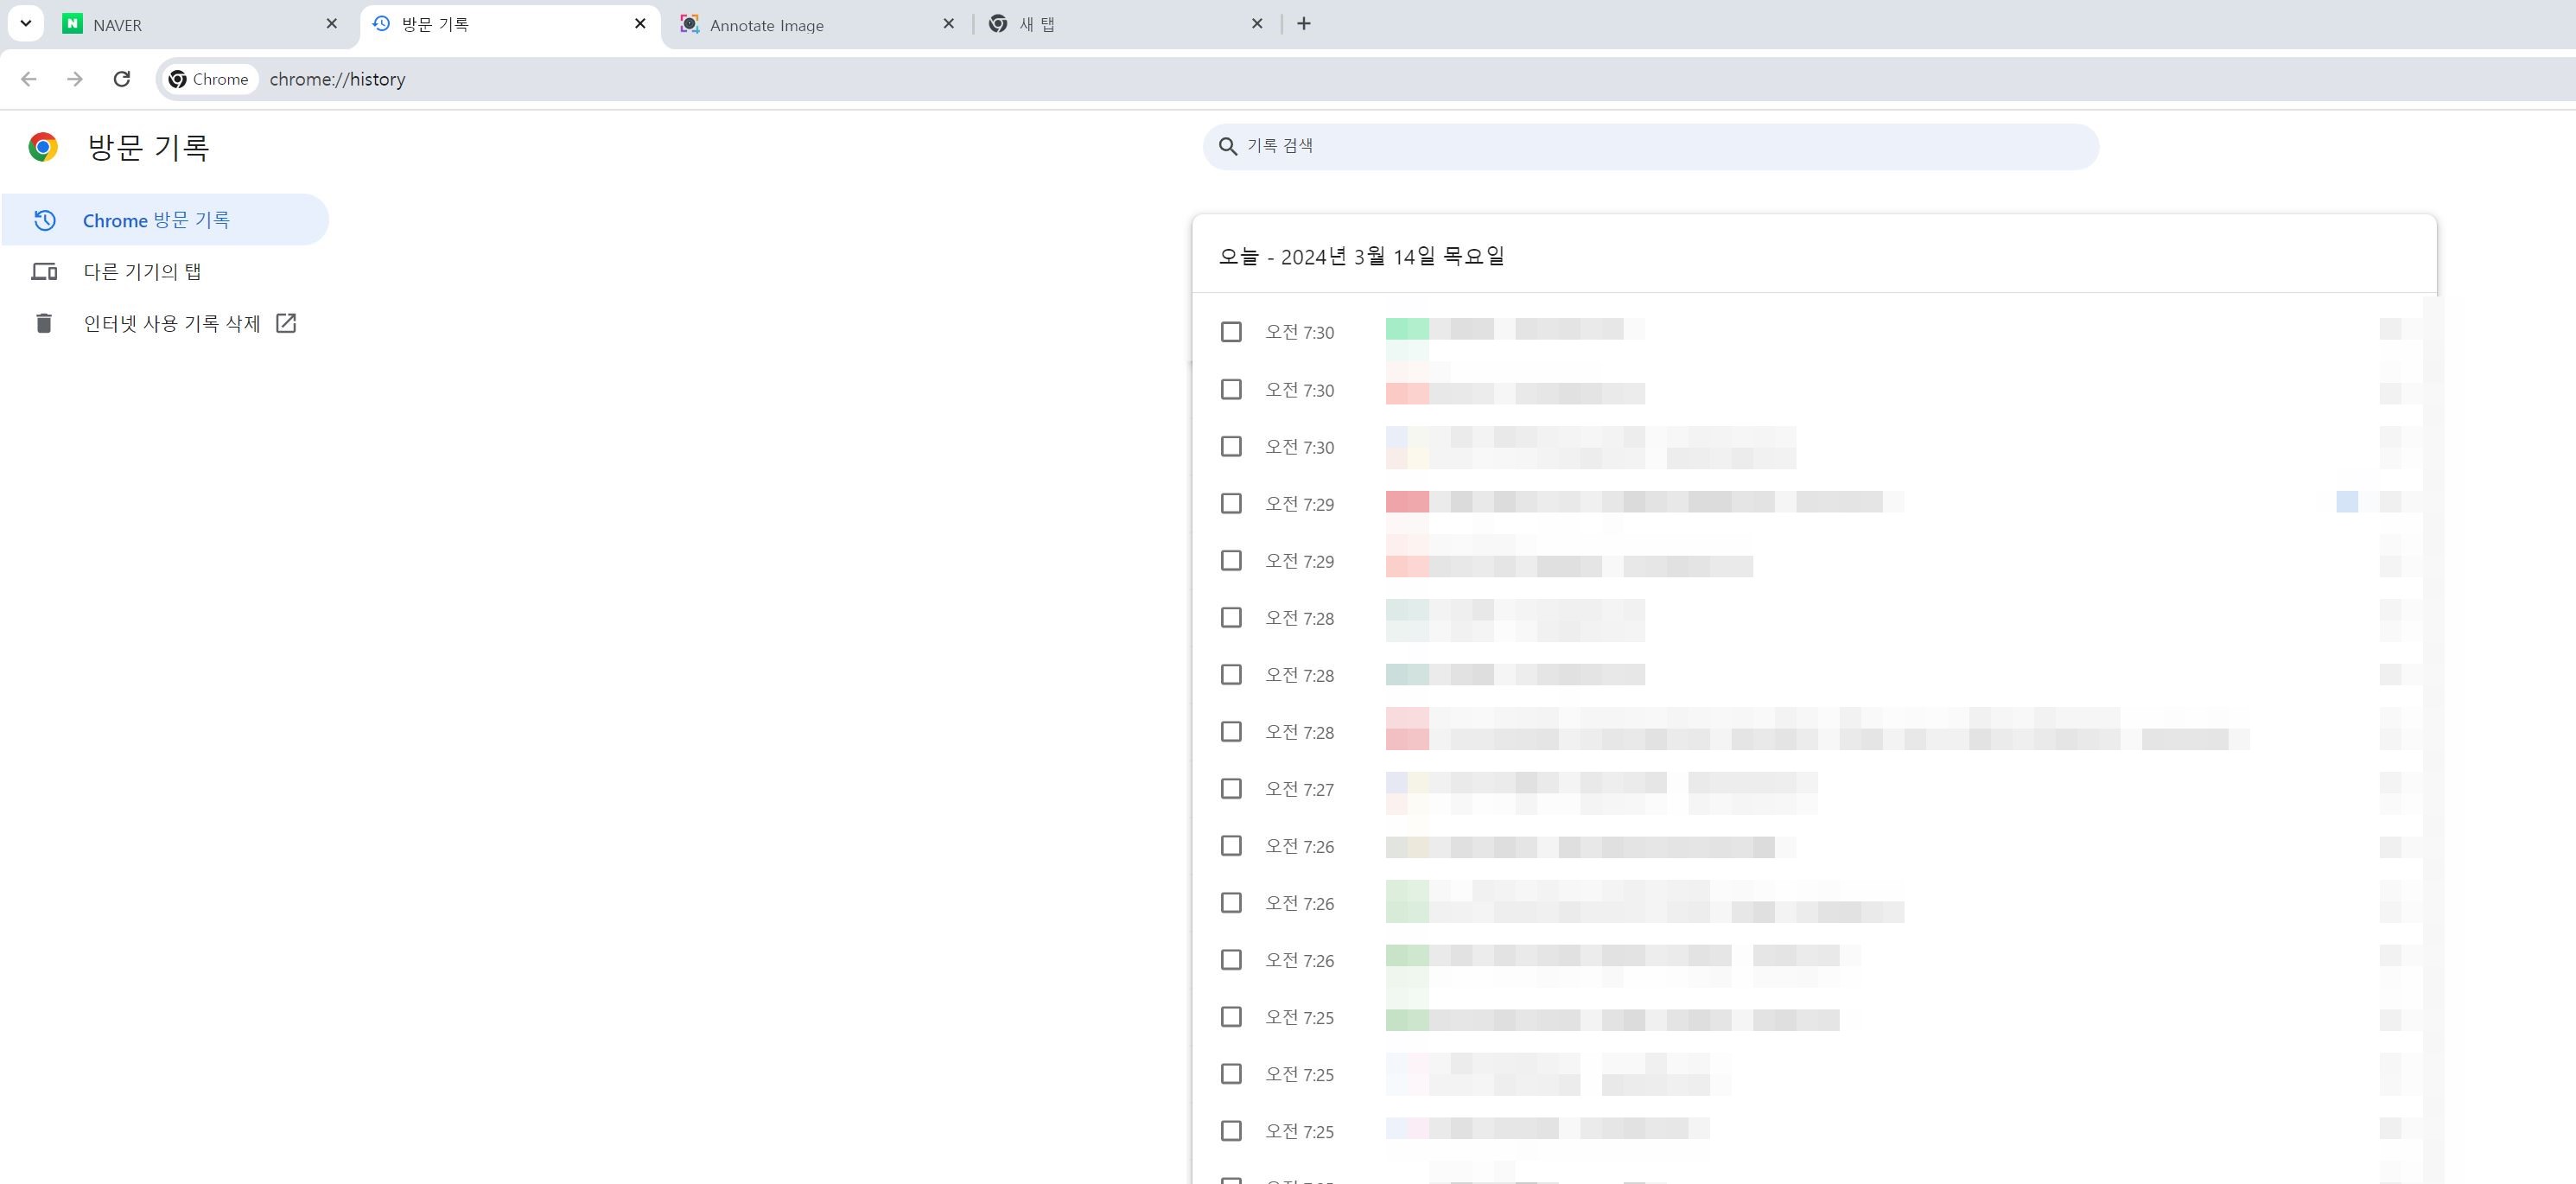2576x1184 pixels.
Task: Close the 새 탭 tab
Action: pos(1257,24)
